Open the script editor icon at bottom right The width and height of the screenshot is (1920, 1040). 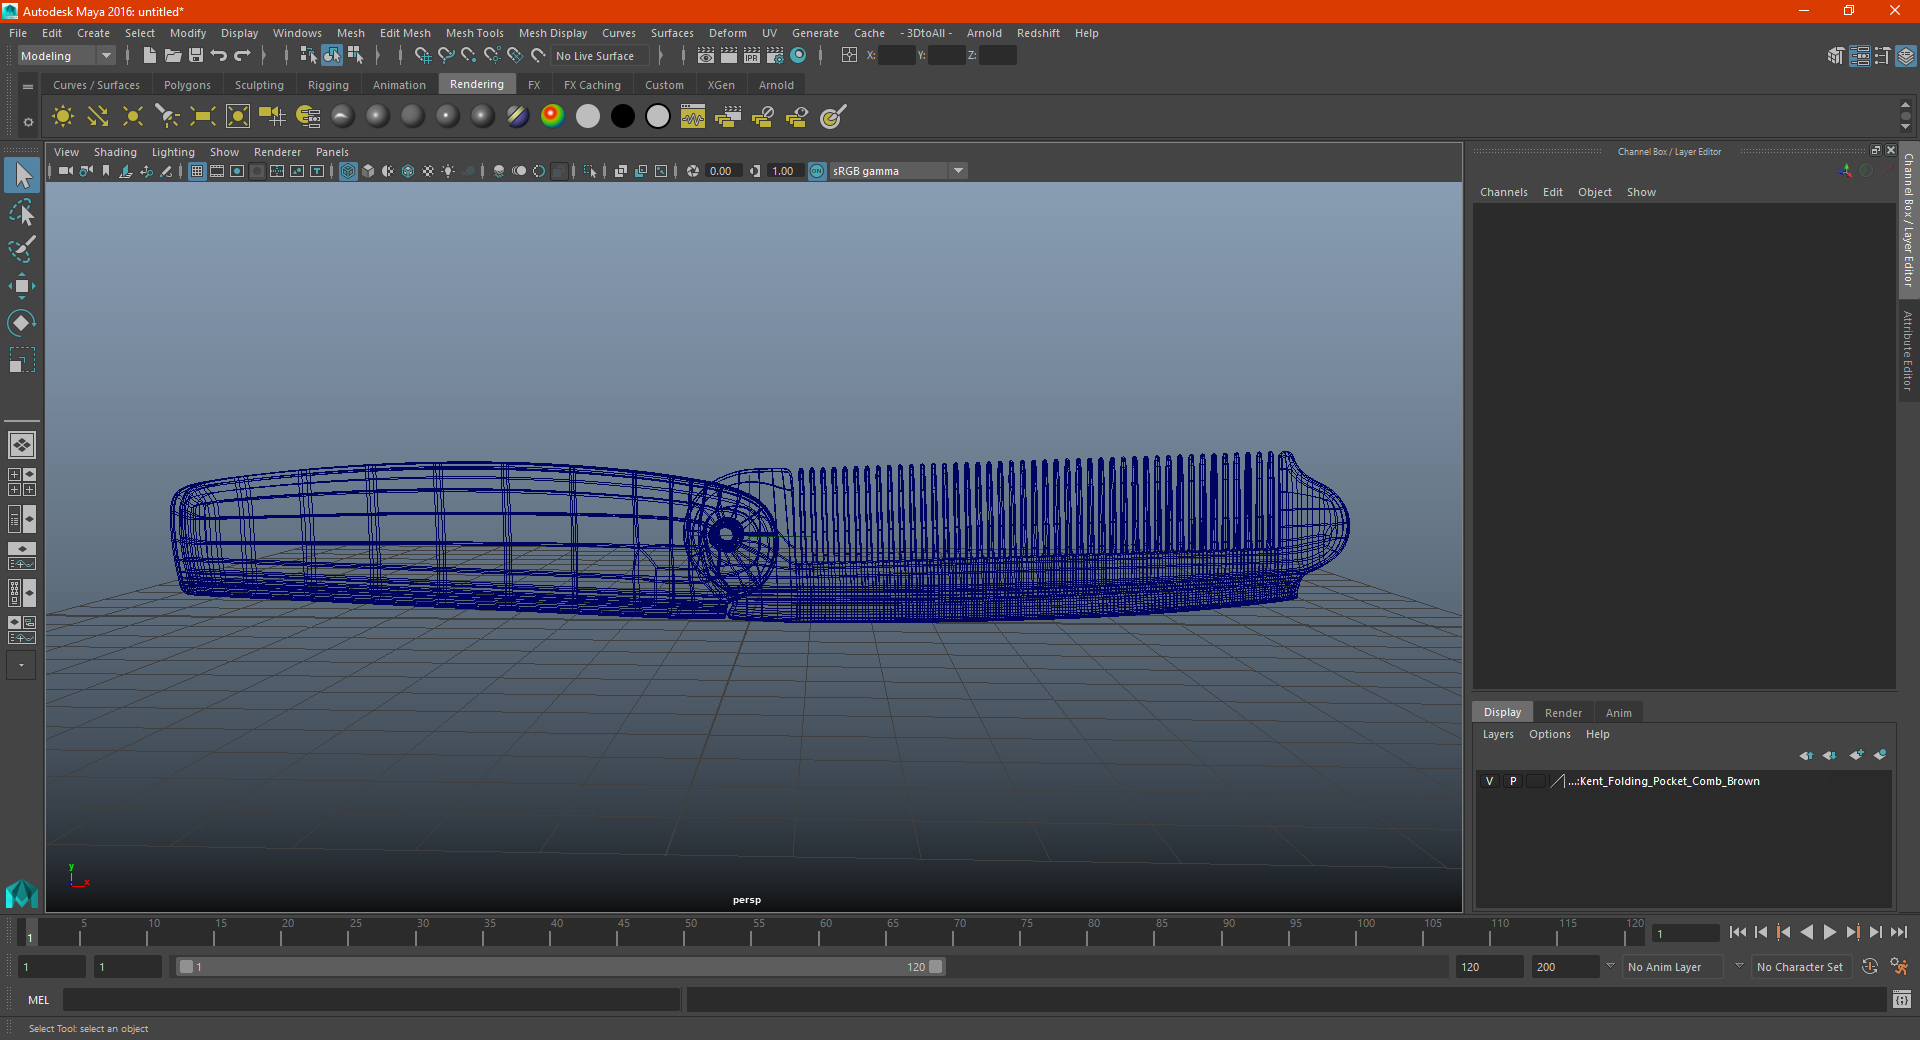click(1902, 999)
